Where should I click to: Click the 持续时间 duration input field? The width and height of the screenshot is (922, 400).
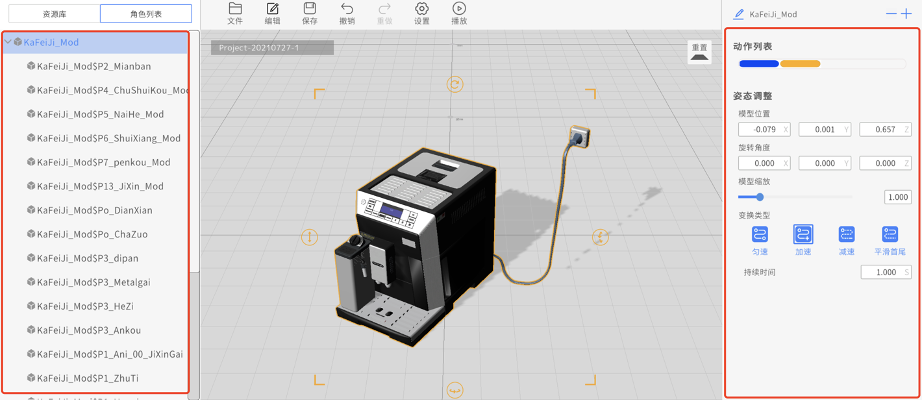(x=887, y=272)
